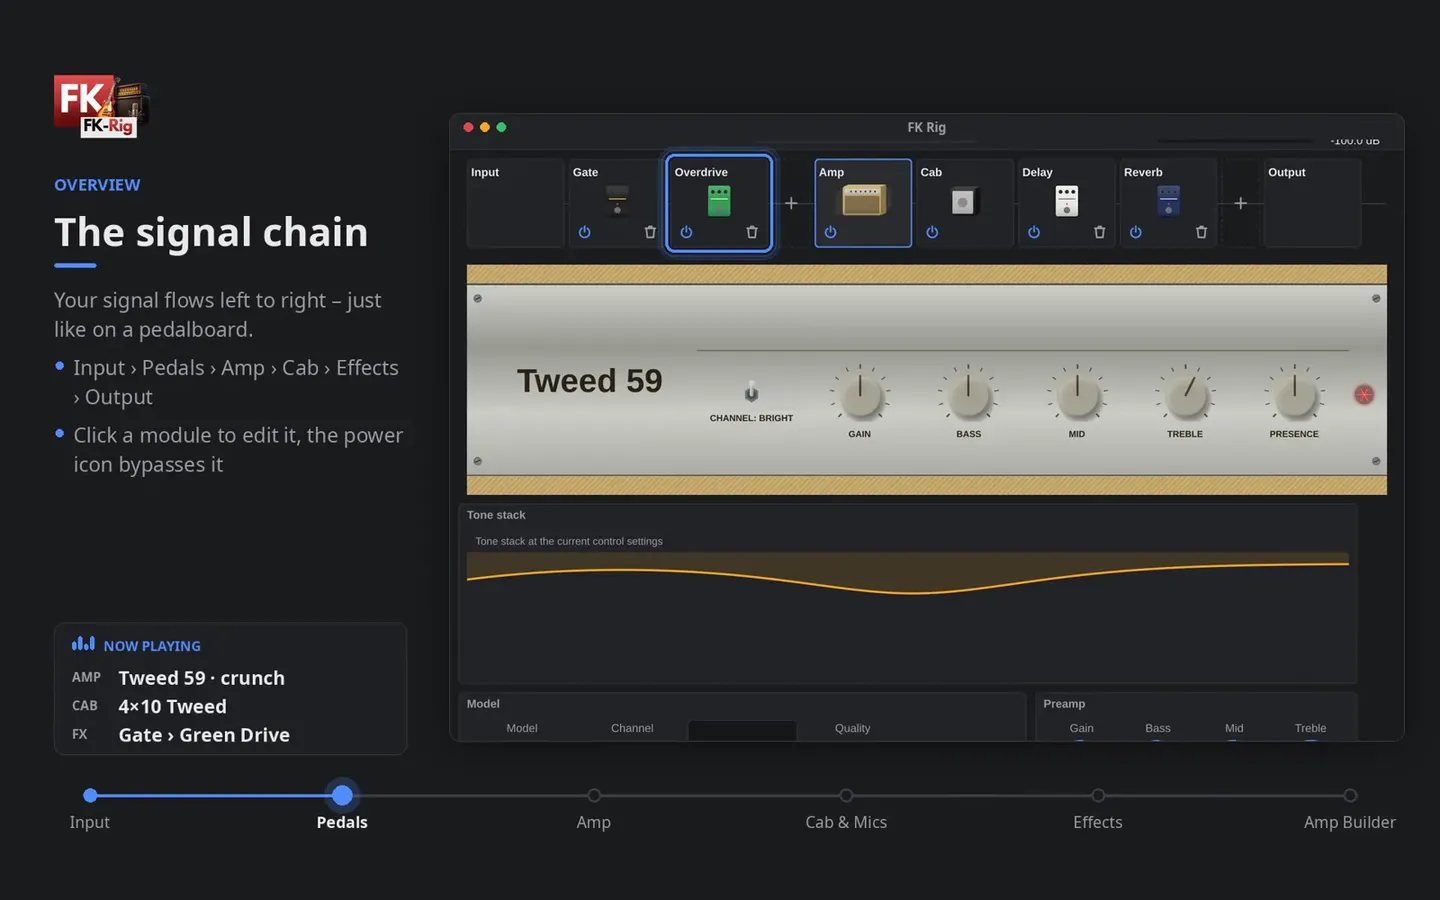The image size is (1440, 900).
Task: Click the Now Playing equalizer bars icon
Action: click(83, 644)
